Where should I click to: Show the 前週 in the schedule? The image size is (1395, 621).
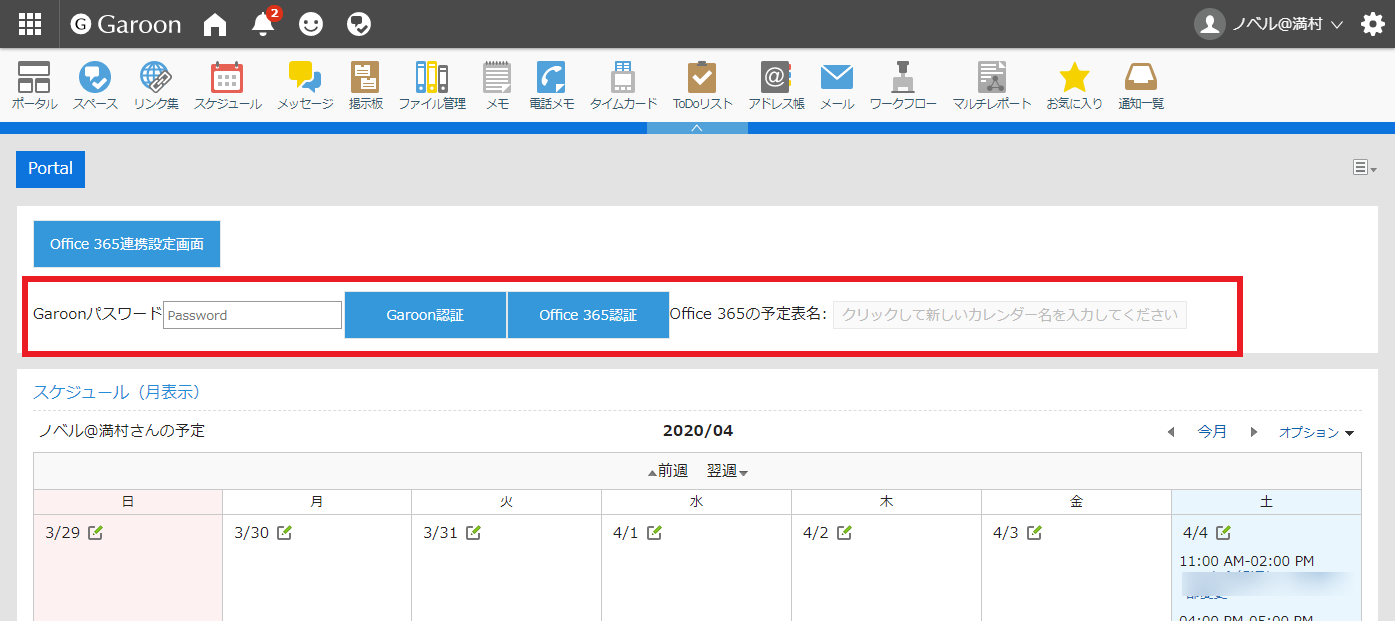[668, 471]
